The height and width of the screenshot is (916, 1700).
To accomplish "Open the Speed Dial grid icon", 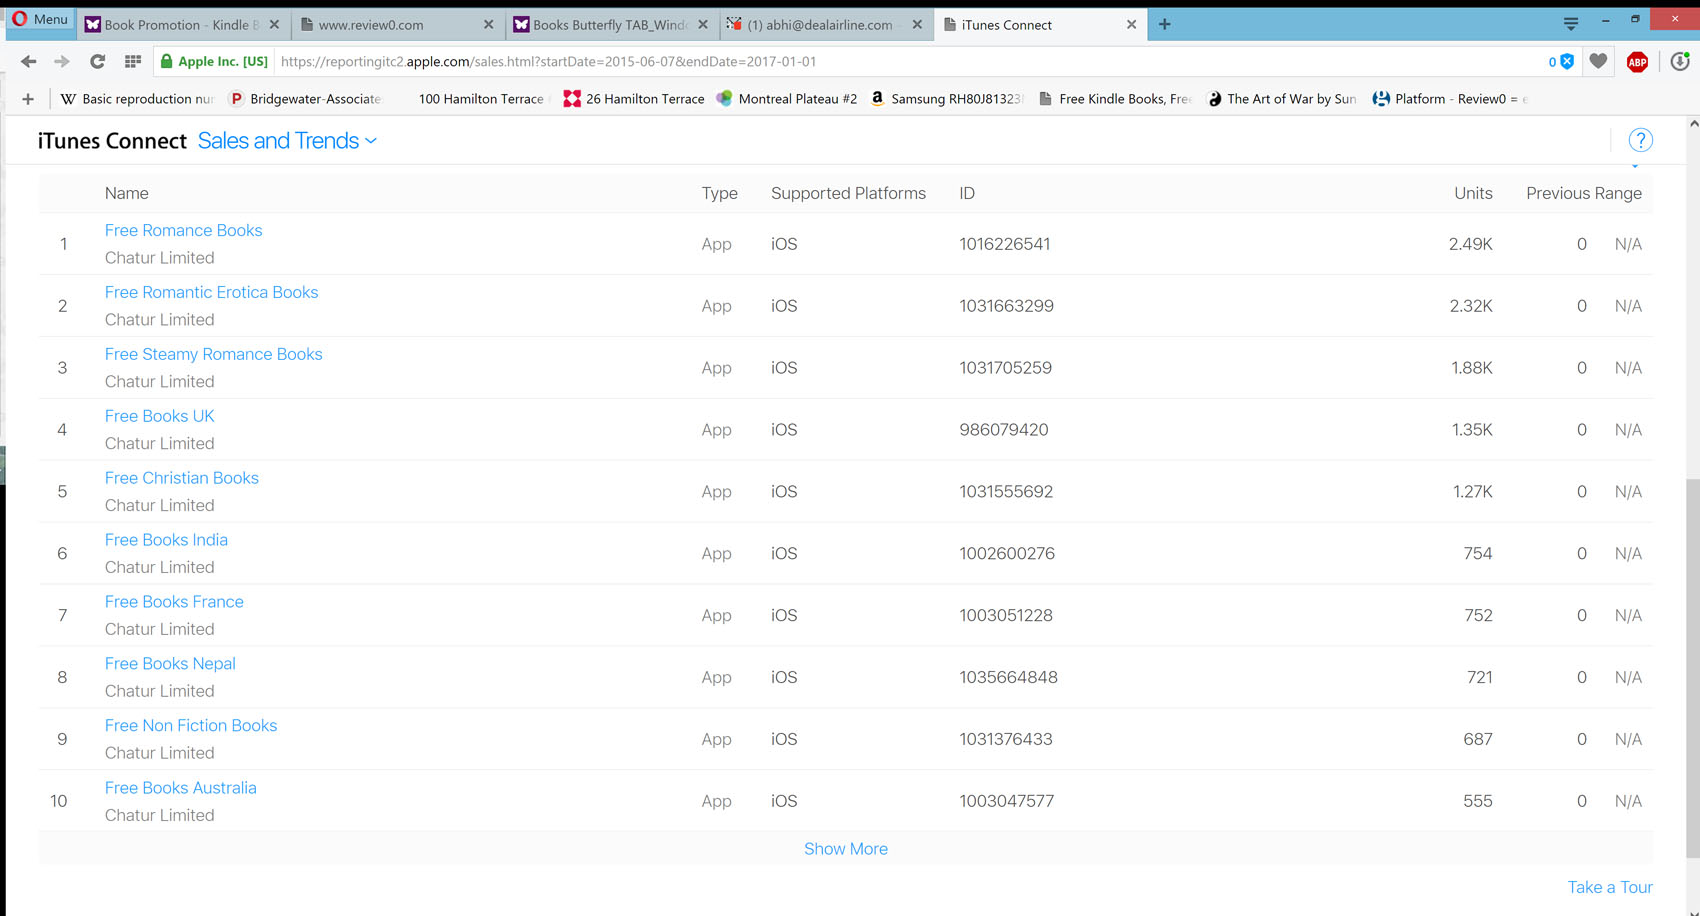I will [132, 62].
